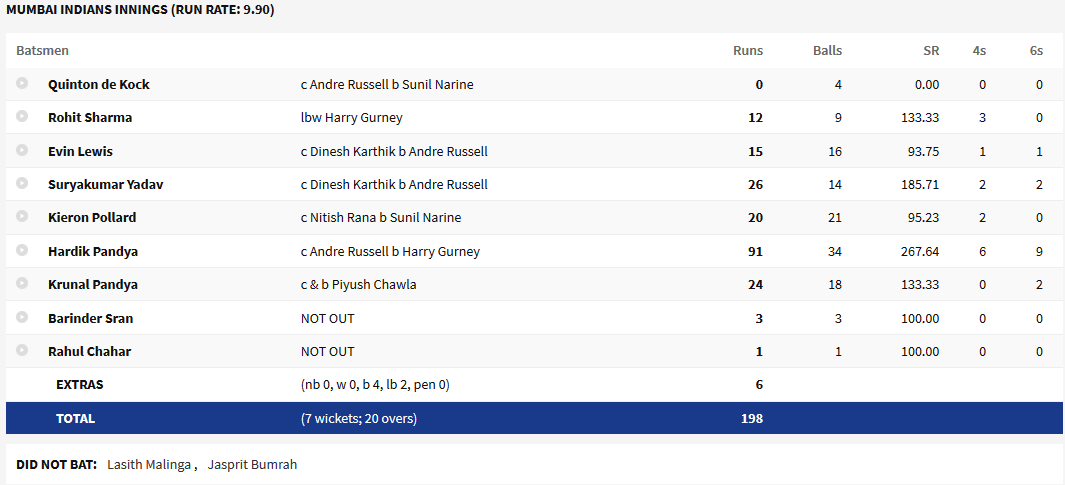The height and width of the screenshot is (485, 1065).
Task: Click the icon beside Krunal Pandya
Action: point(22,284)
